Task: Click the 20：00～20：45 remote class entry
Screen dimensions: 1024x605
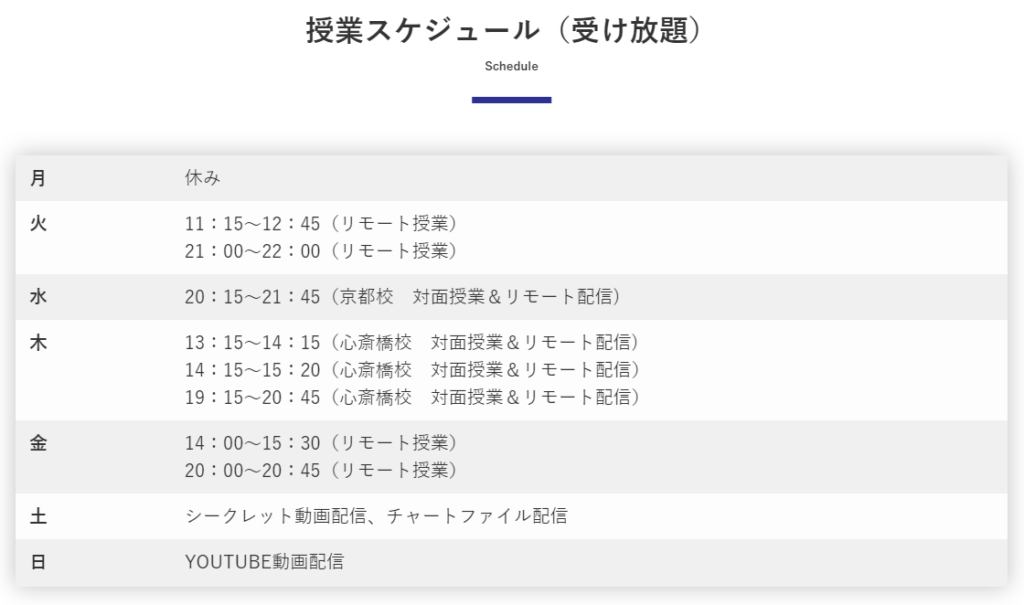Action: [321, 470]
